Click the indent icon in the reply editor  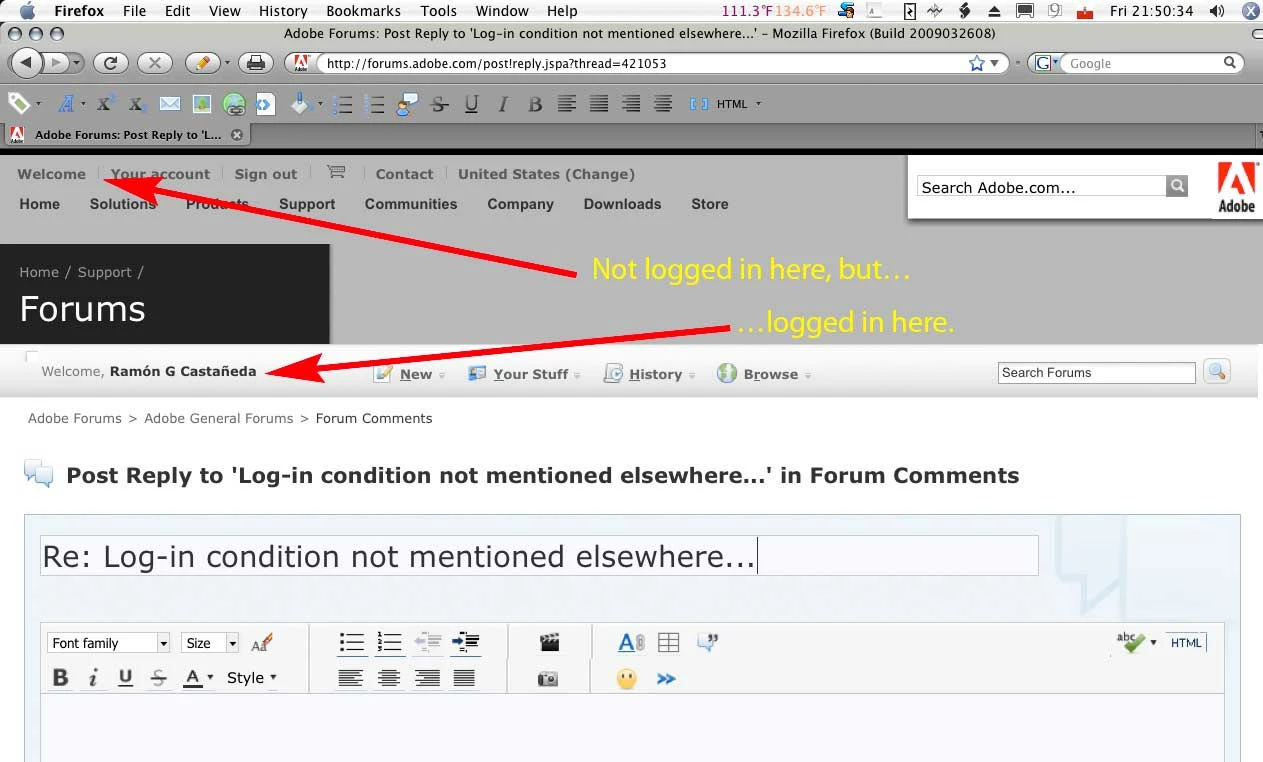(x=466, y=643)
